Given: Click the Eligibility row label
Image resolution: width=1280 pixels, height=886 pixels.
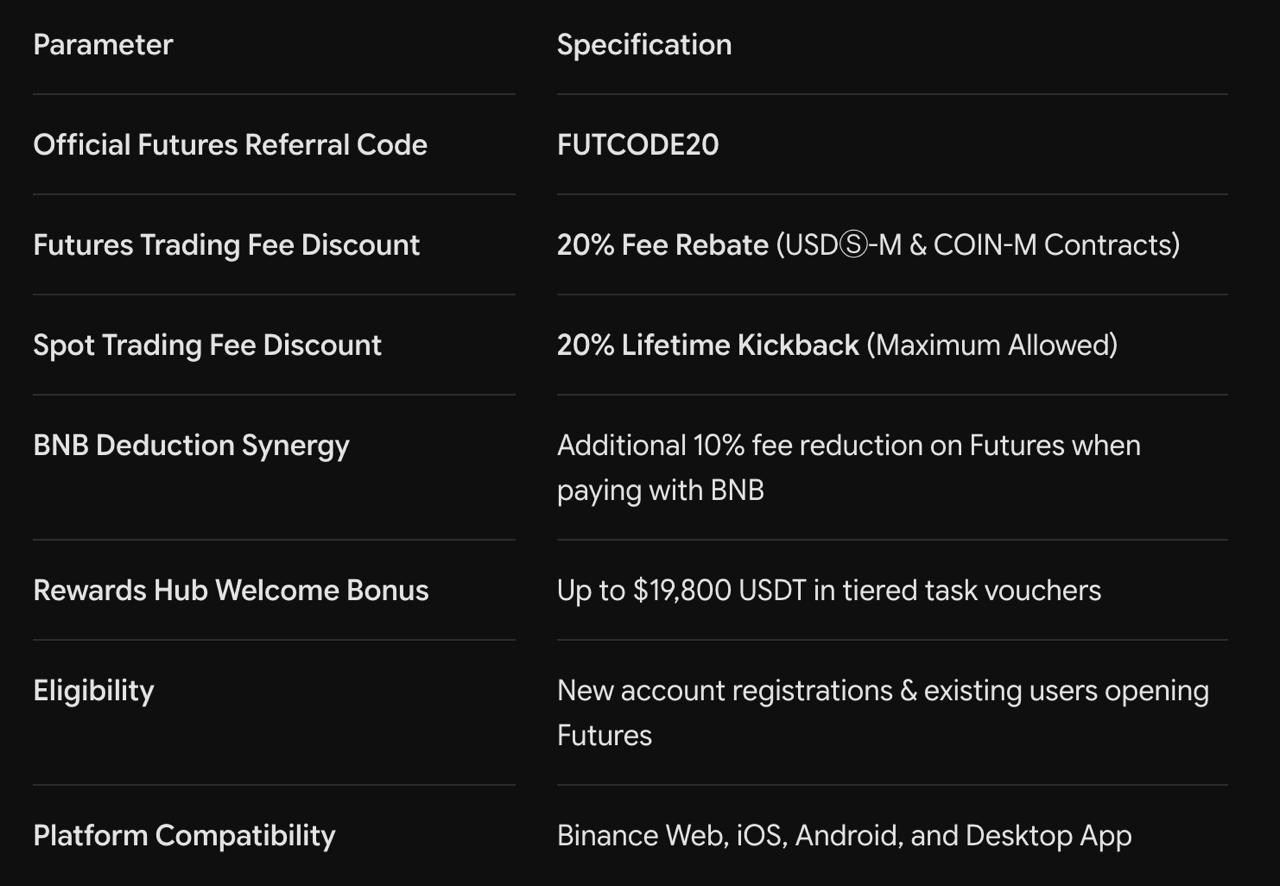Looking at the screenshot, I should pyautogui.click(x=93, y=691).
